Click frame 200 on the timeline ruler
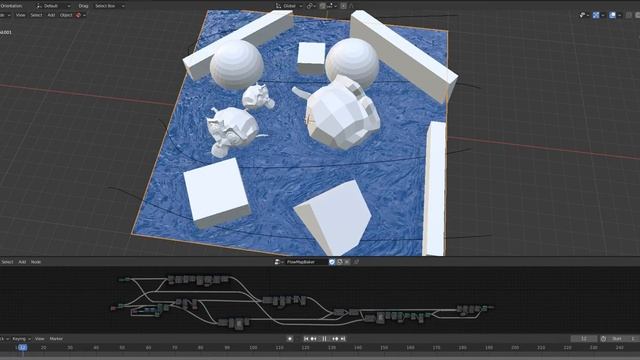Screen dimensions: 640x360 point(515,347)
